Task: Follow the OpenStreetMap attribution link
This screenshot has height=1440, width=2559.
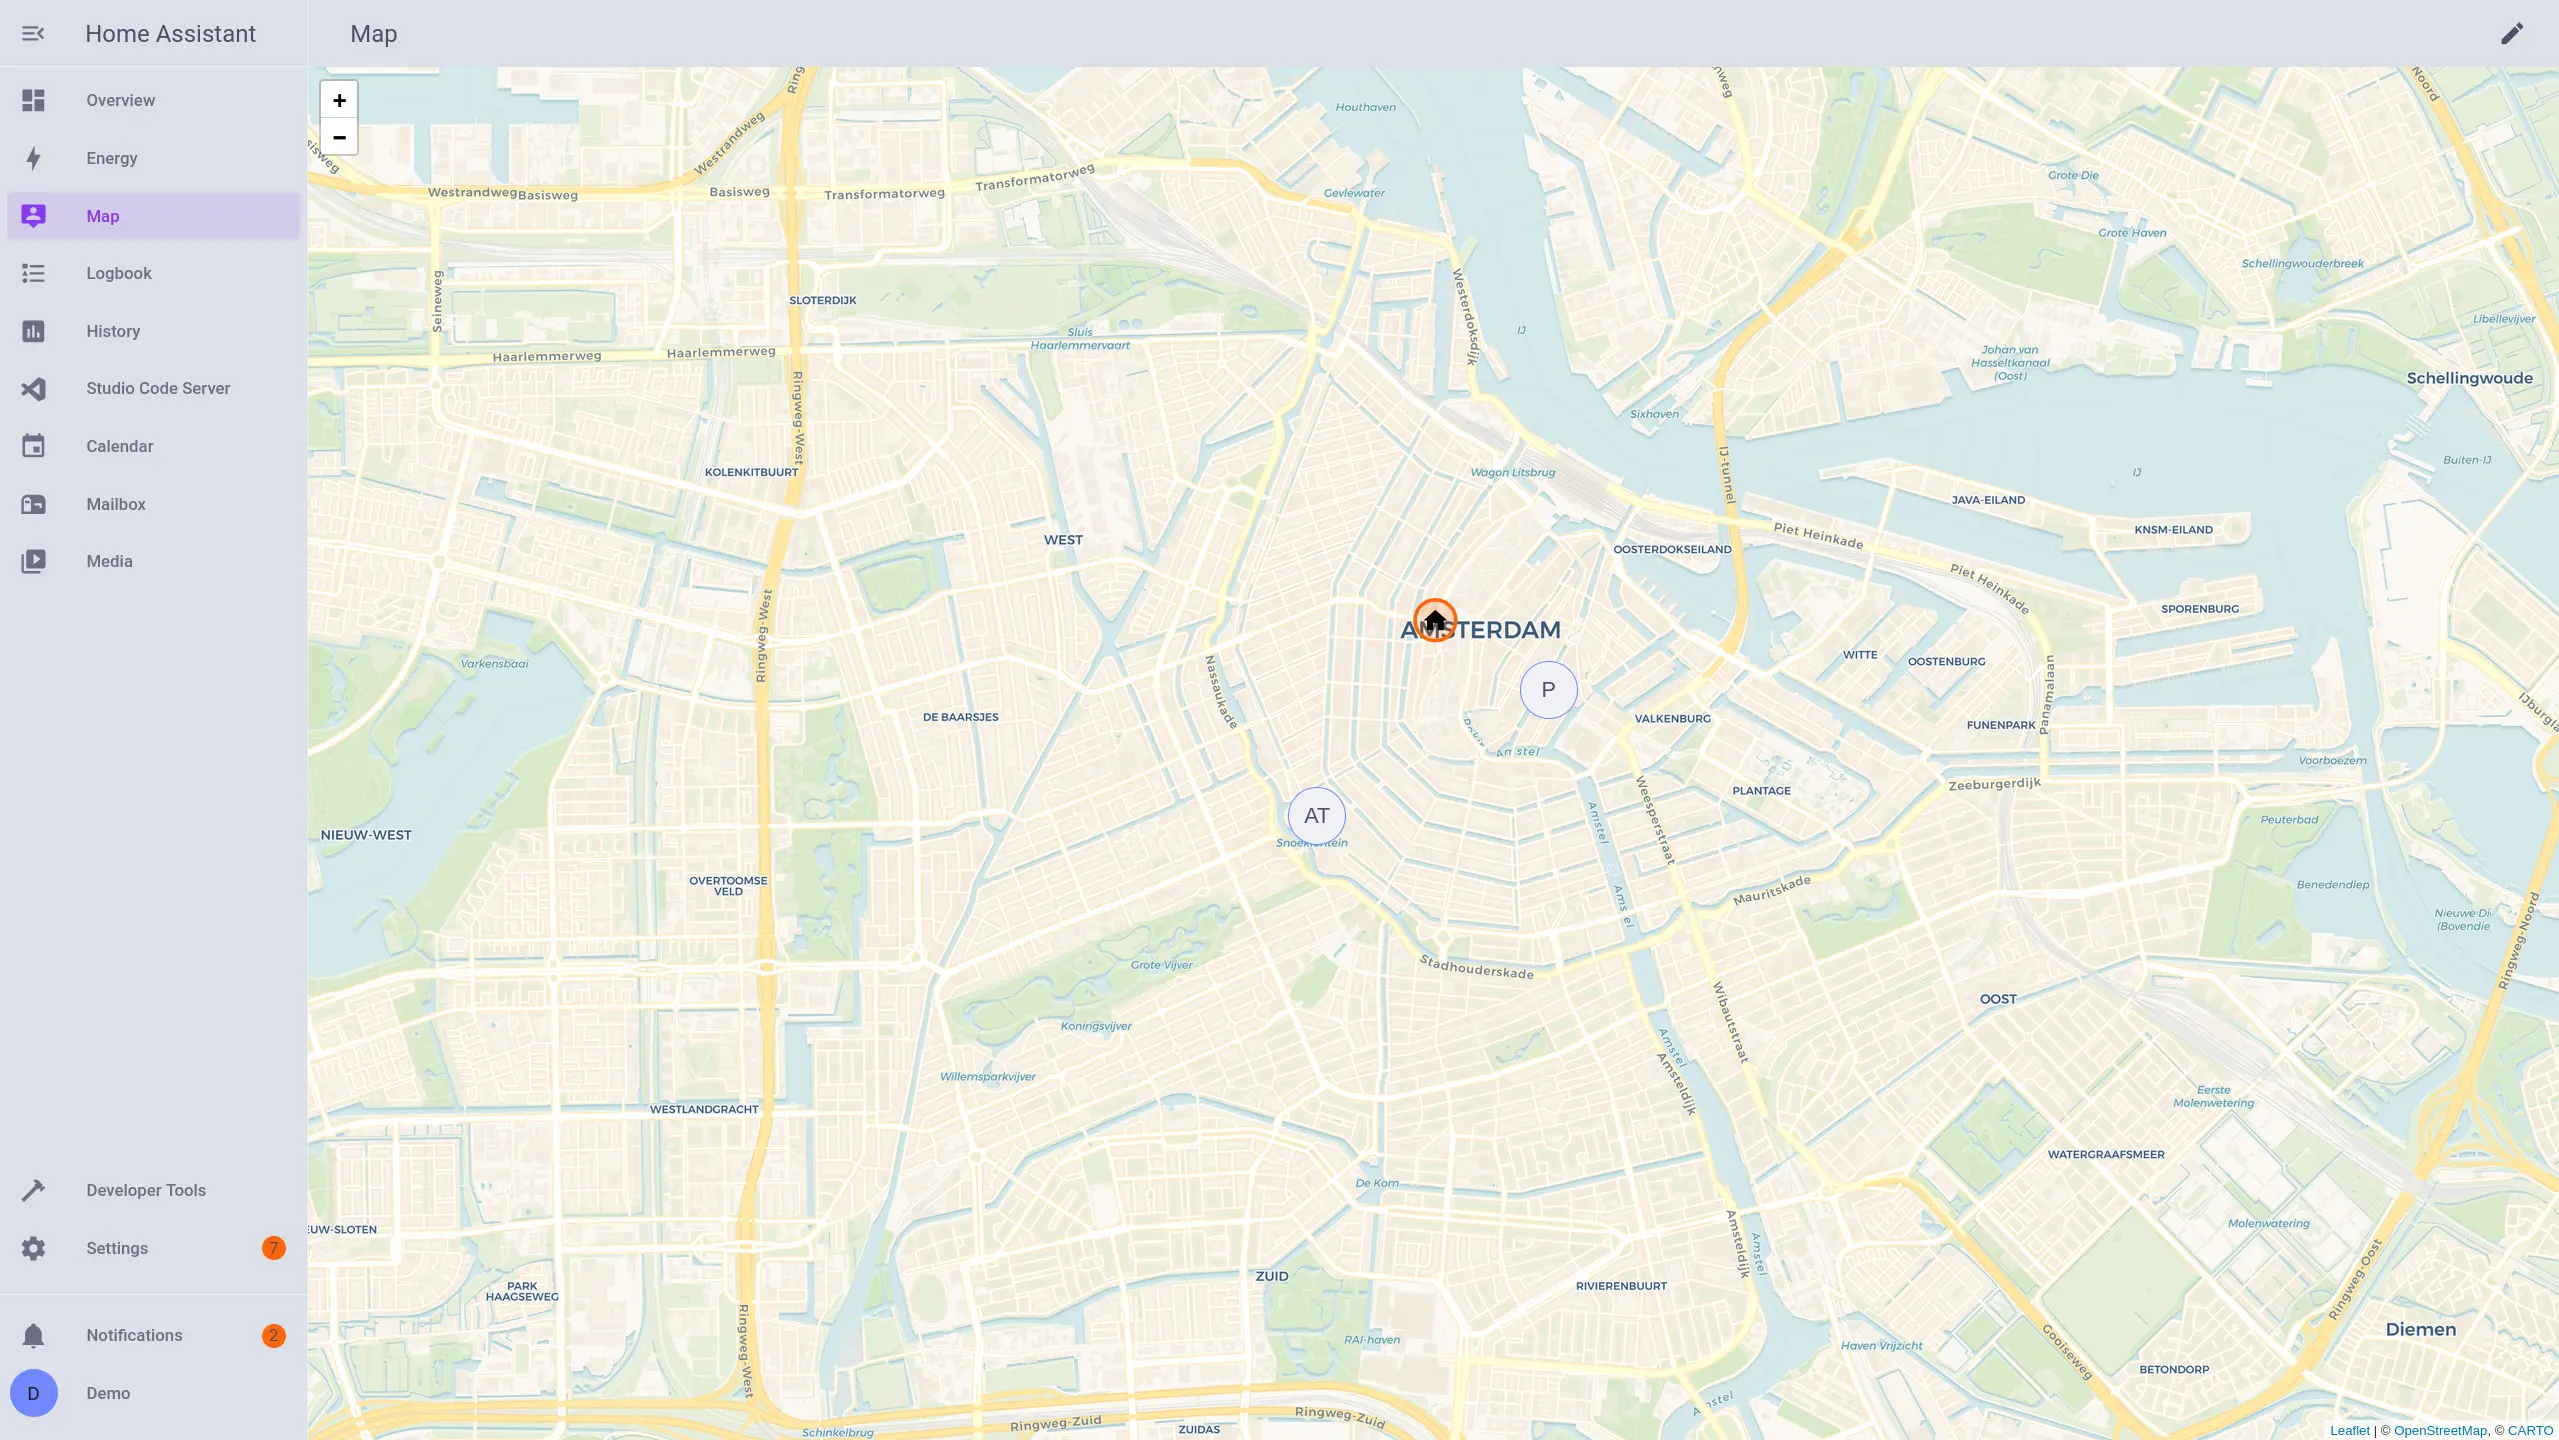Action: click(2439, 1430)
